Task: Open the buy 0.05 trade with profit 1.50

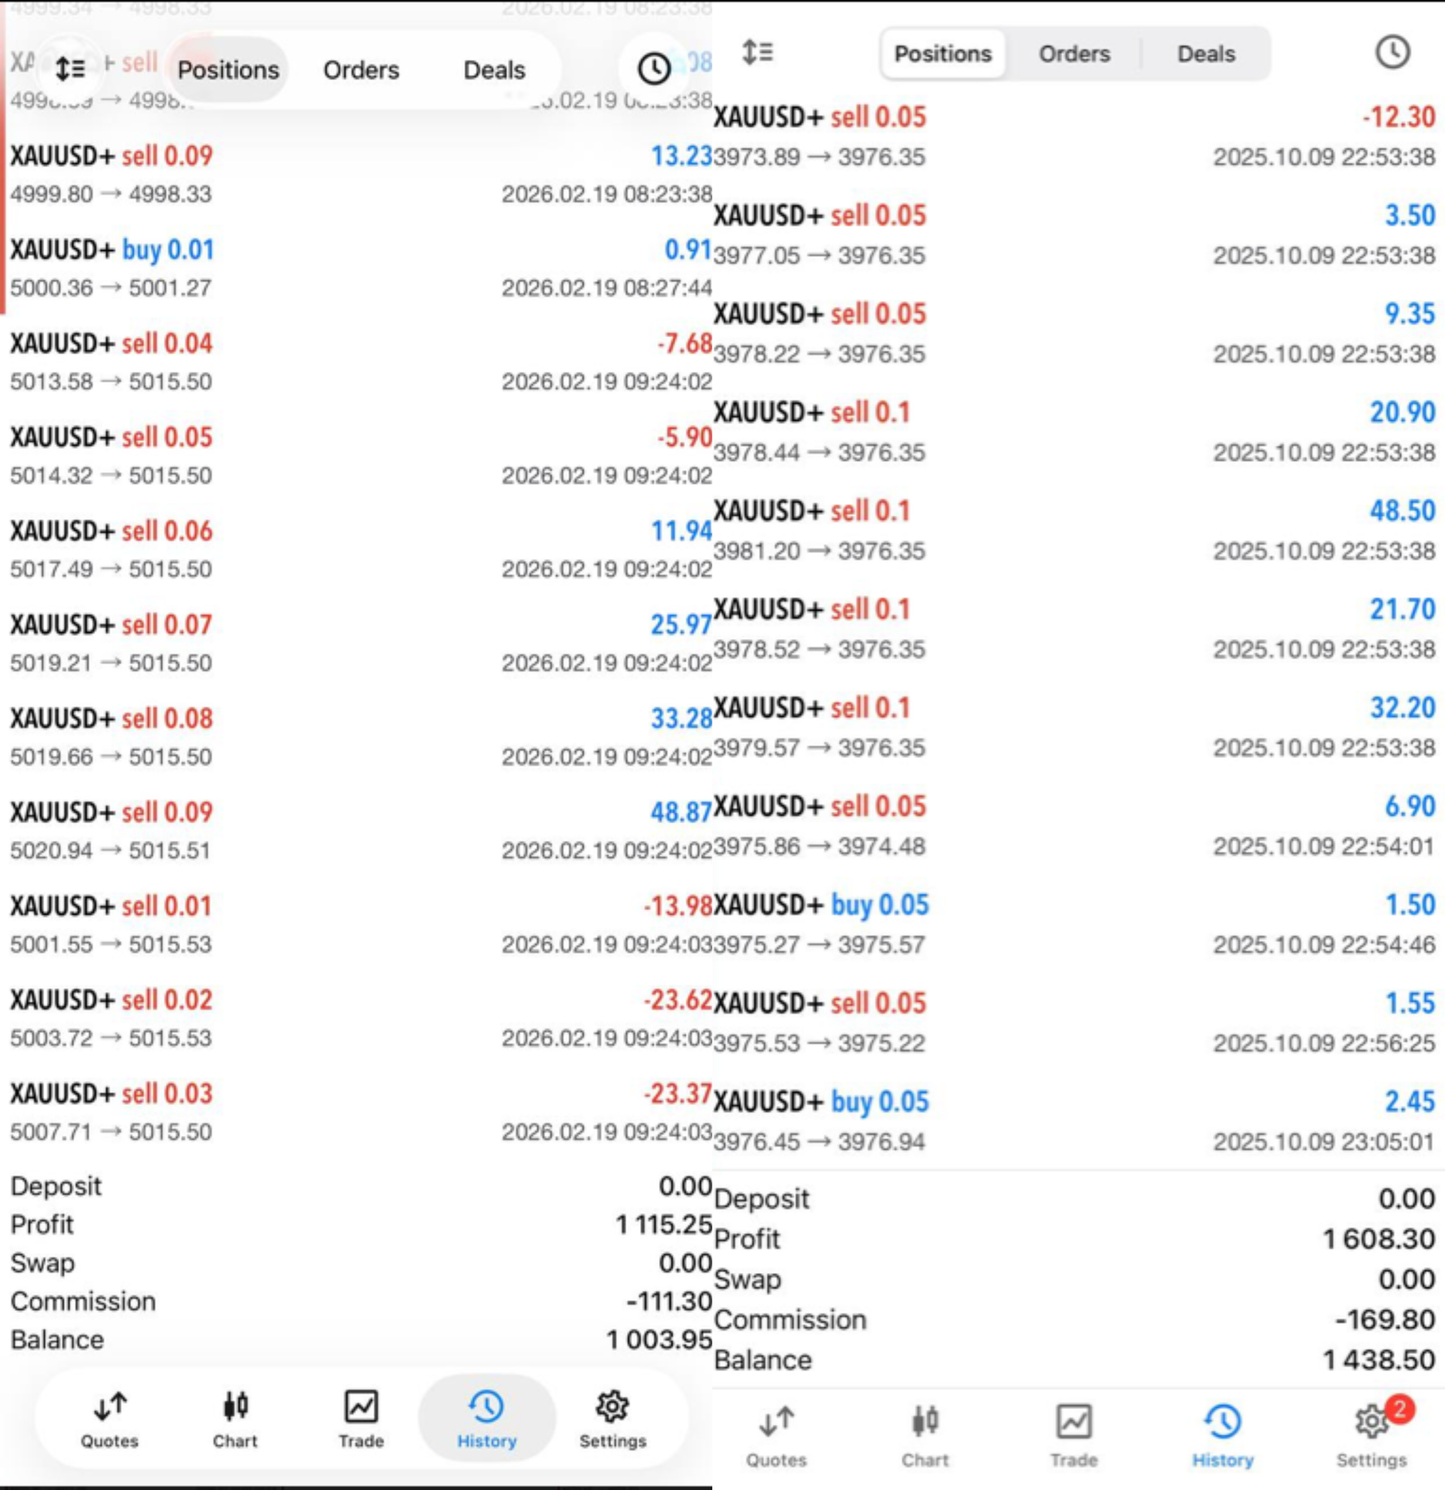Action: (1075, 924)
